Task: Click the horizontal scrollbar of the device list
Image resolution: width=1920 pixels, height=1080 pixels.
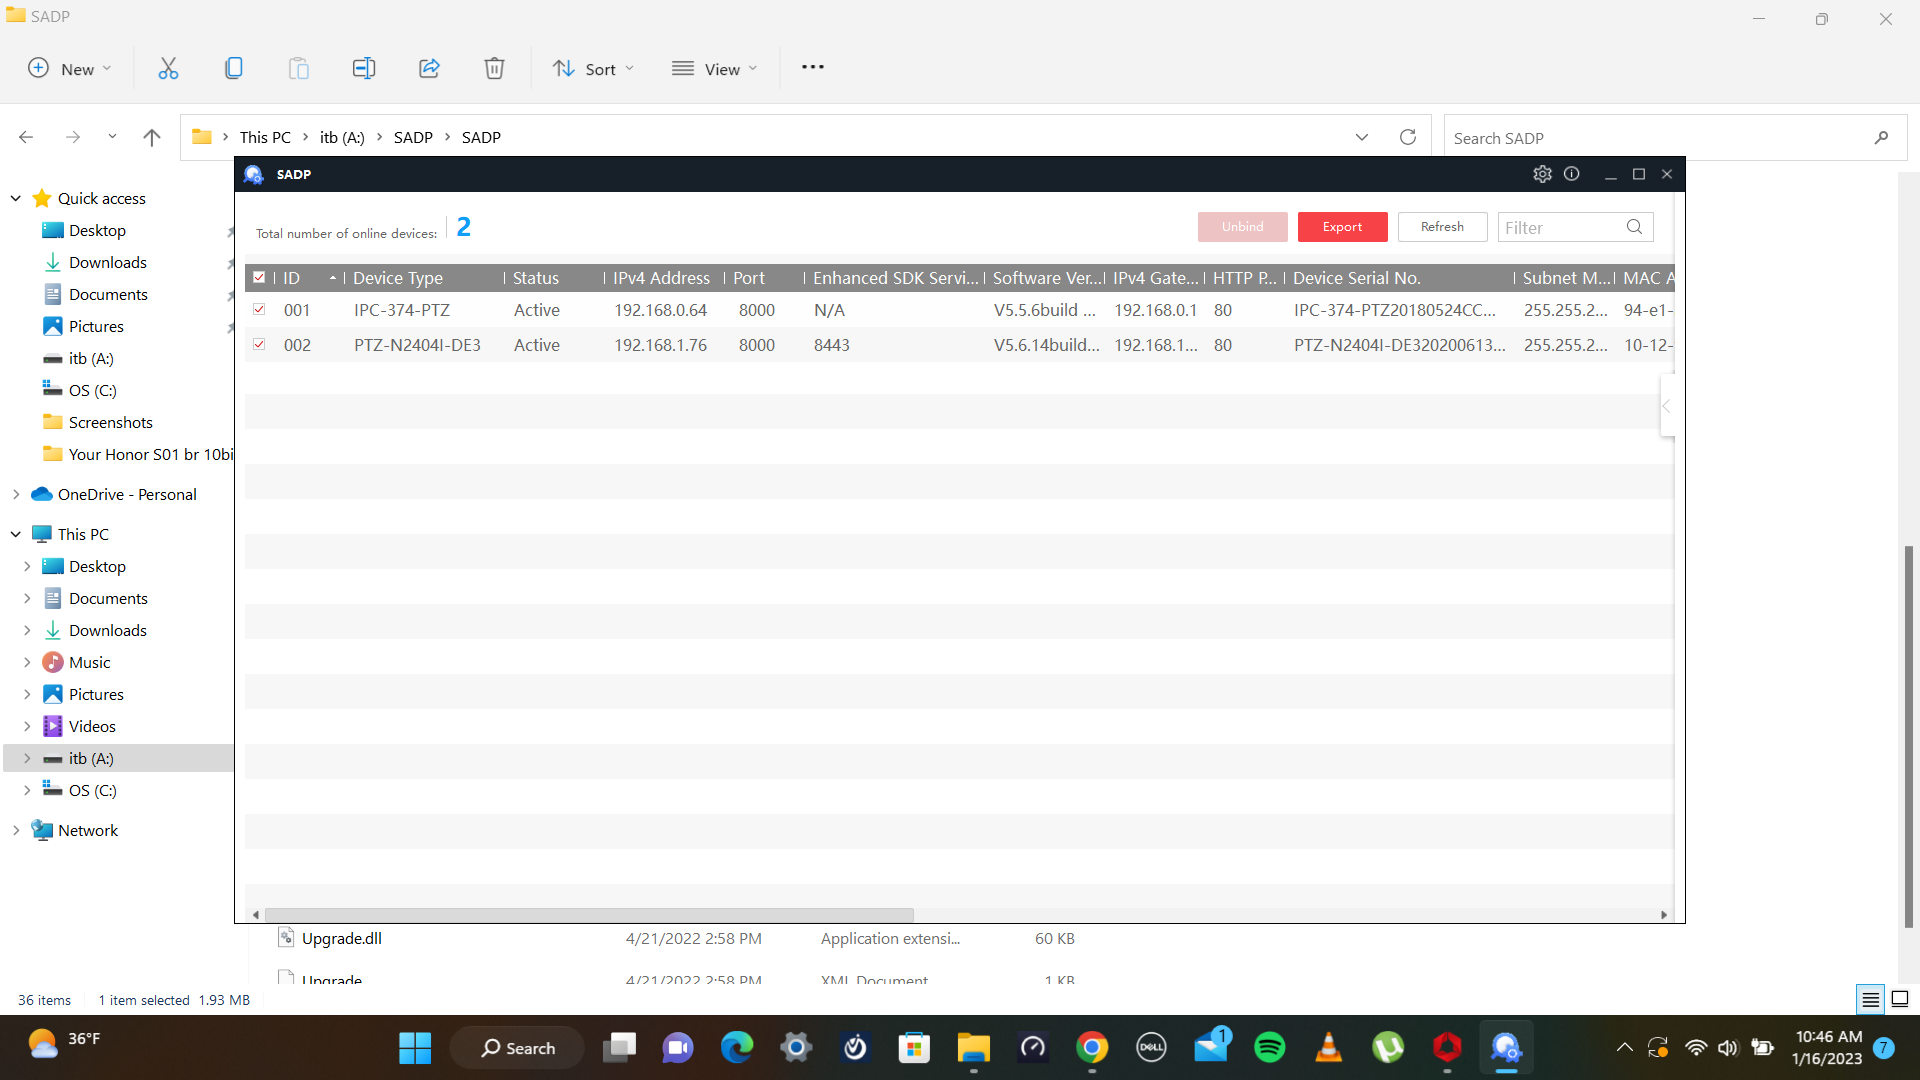Action: (590, 915)
